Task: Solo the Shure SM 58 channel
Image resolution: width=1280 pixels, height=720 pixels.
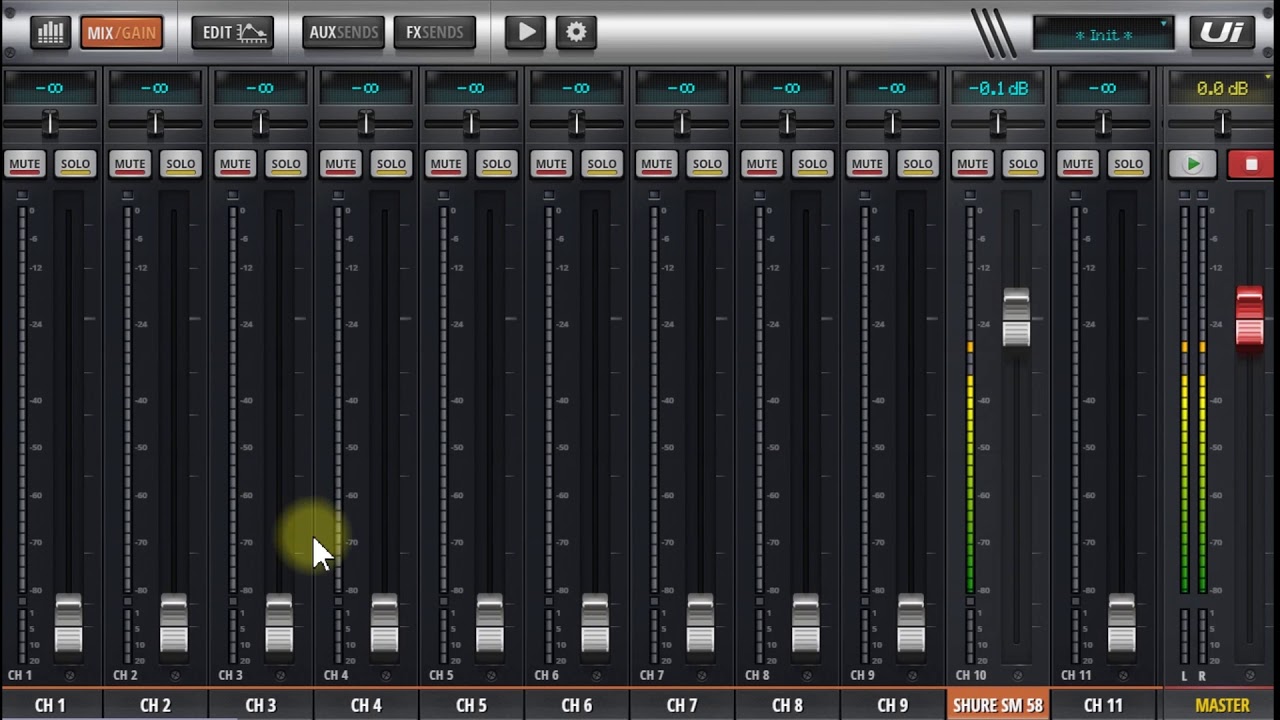Action: [x=1023, y=164]
